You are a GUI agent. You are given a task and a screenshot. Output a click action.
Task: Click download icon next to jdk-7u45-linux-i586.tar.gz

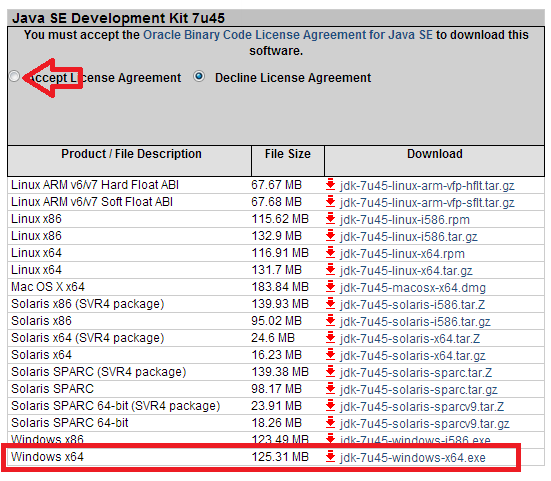coord(330,235)
